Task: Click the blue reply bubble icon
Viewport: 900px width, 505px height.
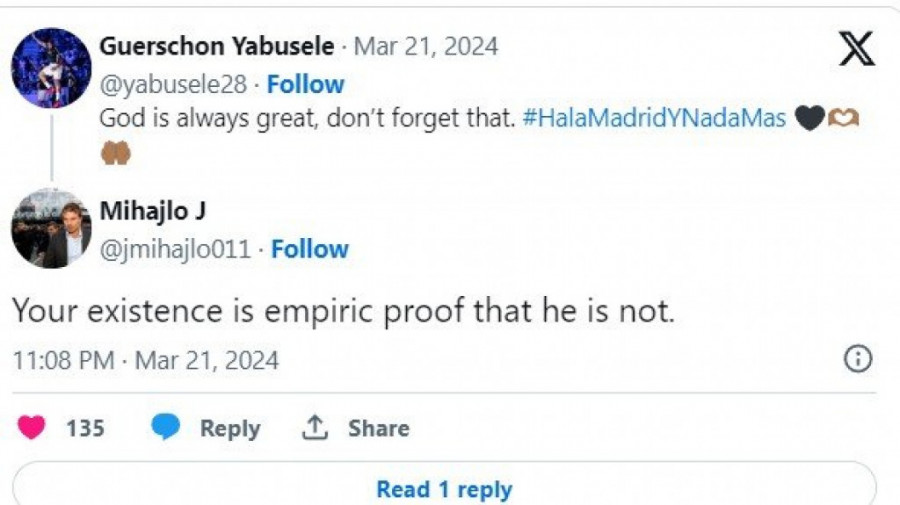Action: coord(165,428)
